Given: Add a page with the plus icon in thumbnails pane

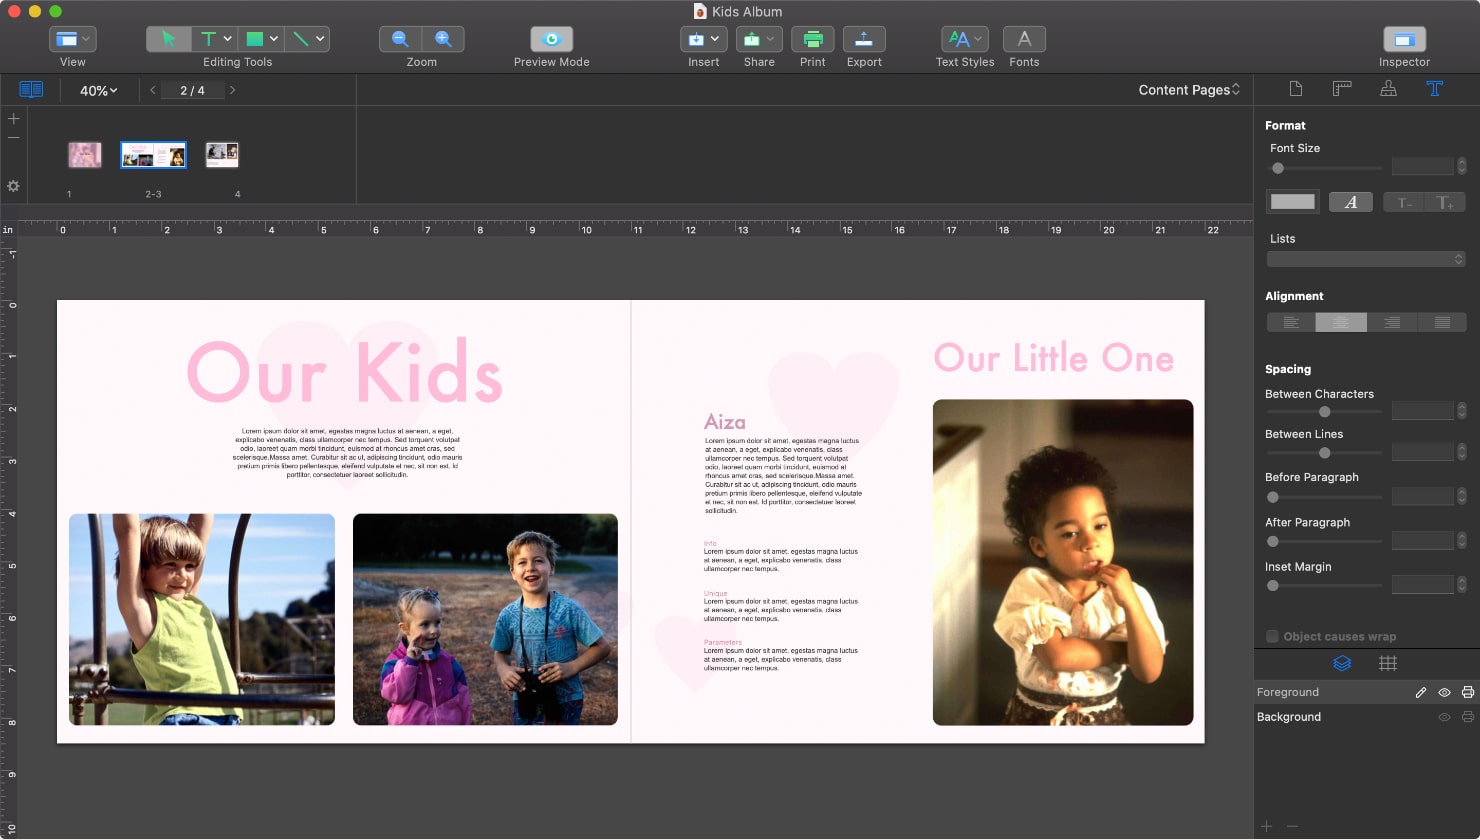Looking at the screenshot, I should coord(13,118).
